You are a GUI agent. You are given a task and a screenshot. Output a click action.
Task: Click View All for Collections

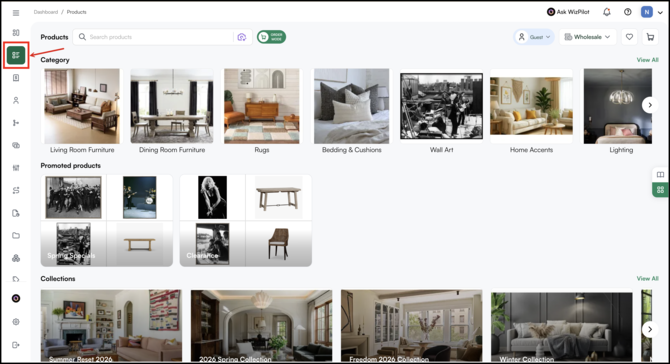[x=647, y=279]
